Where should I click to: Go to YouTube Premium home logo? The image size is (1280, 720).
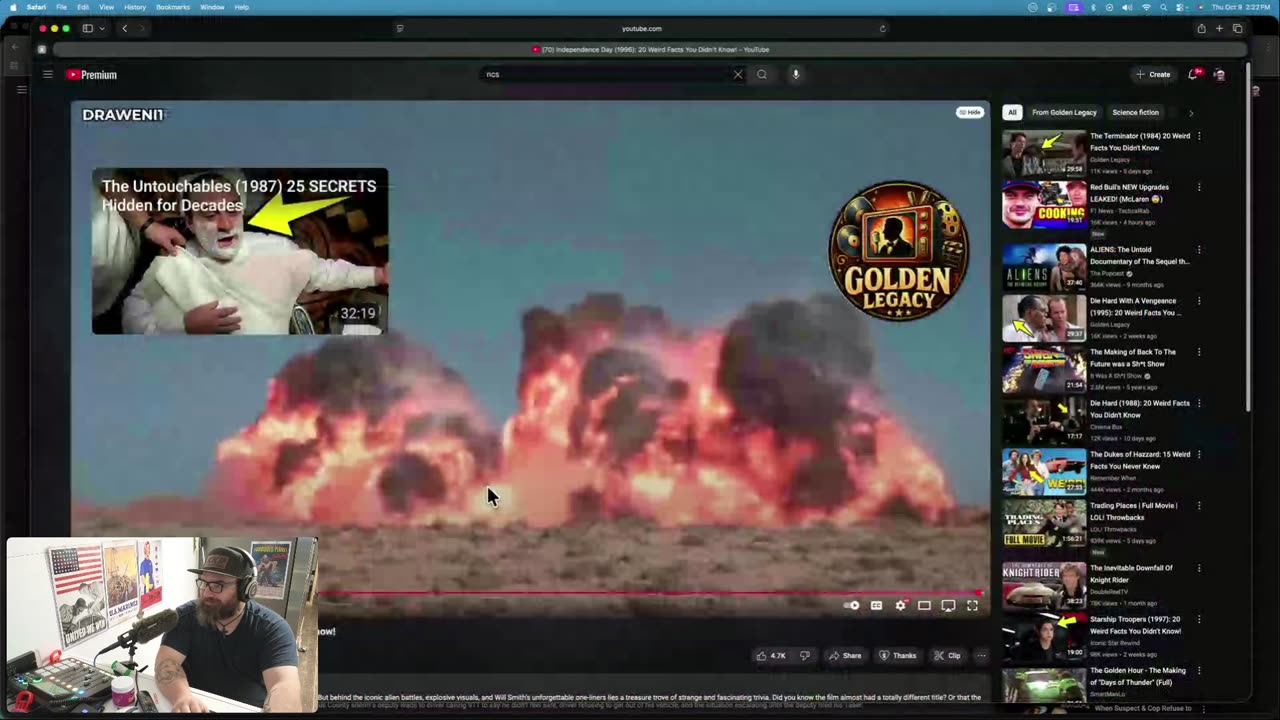click(92, 75)
